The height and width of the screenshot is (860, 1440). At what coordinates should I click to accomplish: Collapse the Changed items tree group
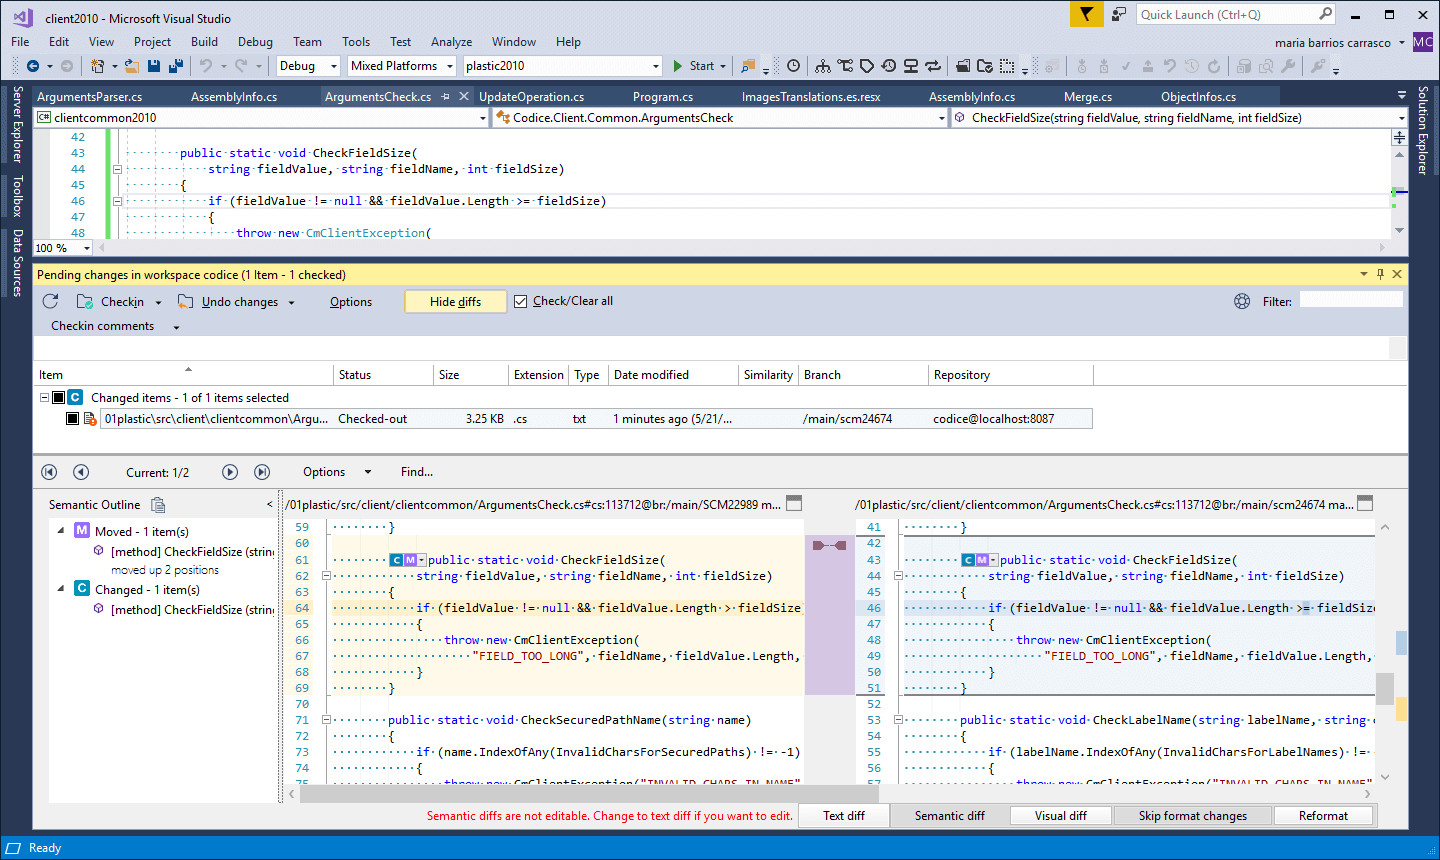(x=44, y=397)
